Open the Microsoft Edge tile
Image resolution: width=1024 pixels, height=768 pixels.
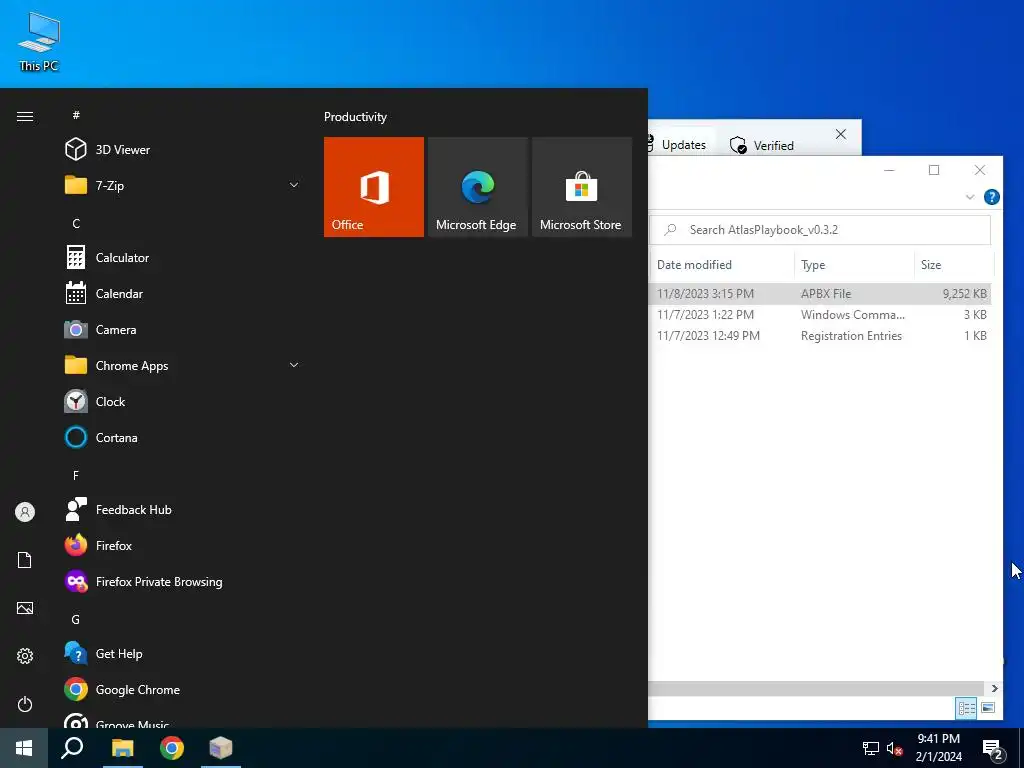coord(477,187)
